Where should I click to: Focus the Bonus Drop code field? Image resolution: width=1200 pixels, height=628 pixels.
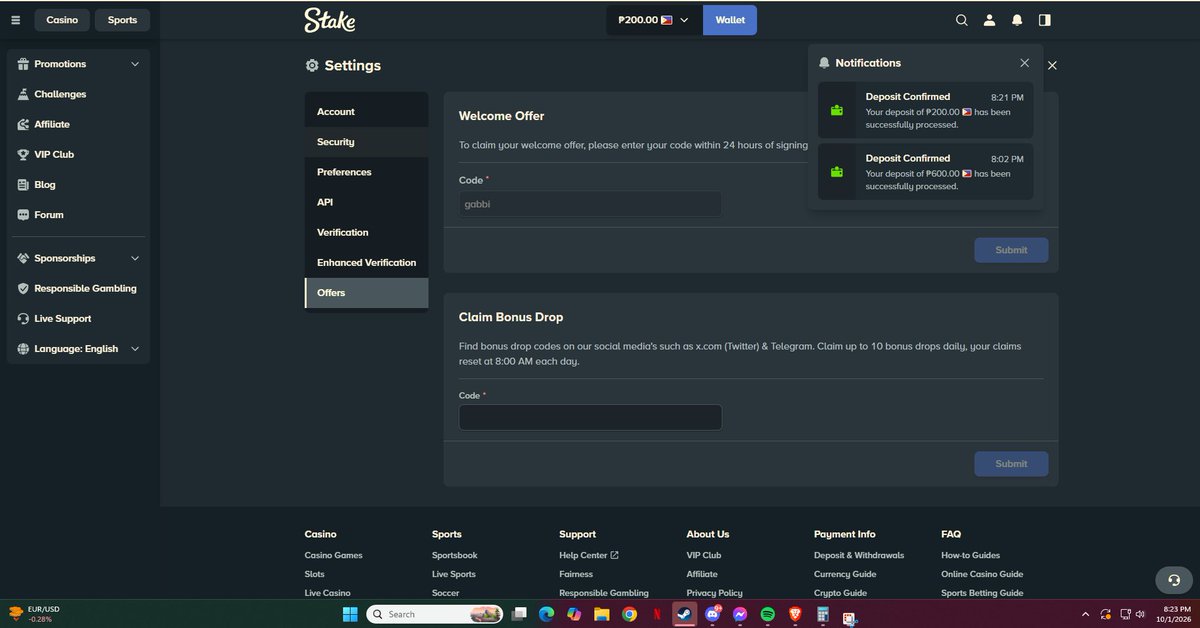click(x=590, y=417)
